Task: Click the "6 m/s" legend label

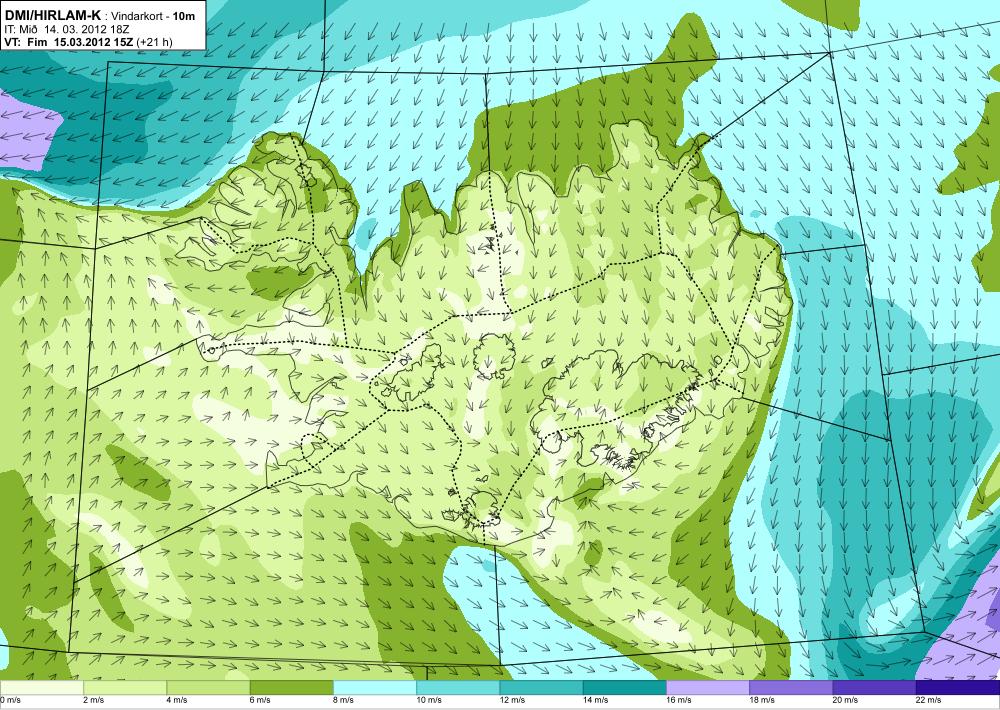Action: point(261,700)
